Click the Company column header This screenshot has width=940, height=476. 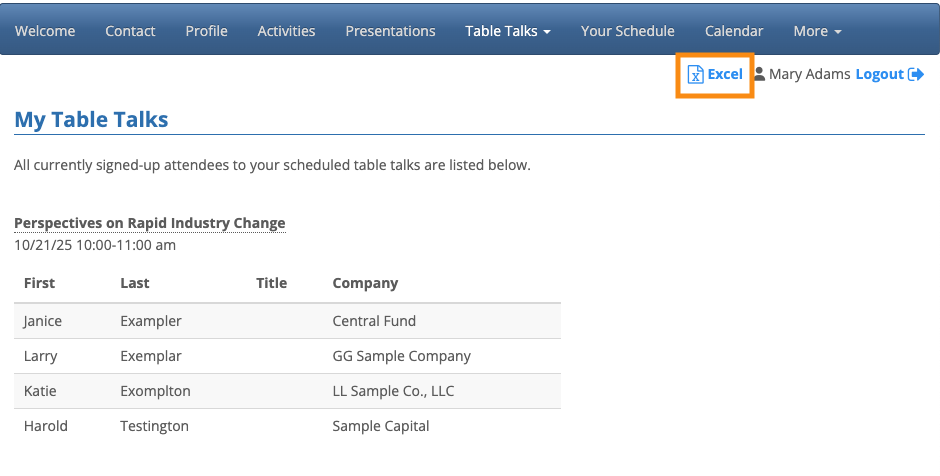(365, 283)
